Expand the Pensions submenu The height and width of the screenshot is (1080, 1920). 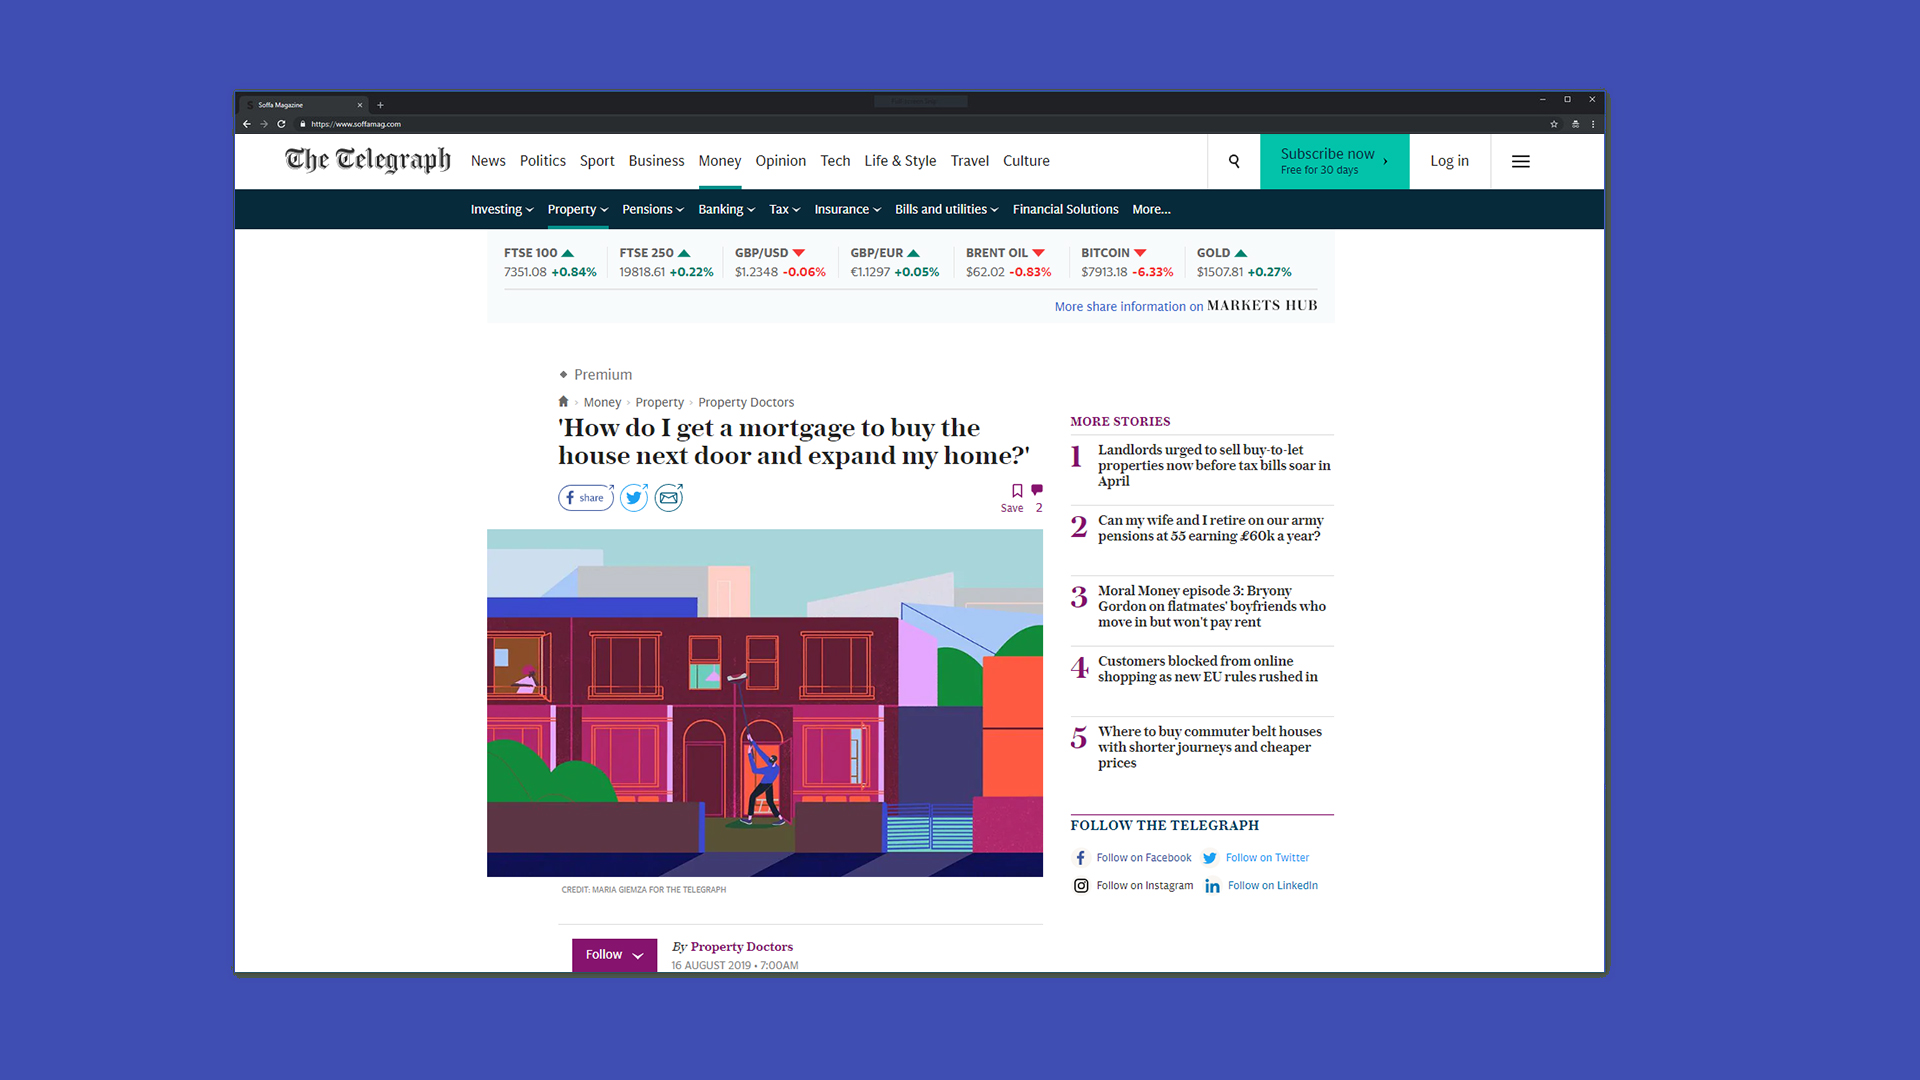[653, 209]
